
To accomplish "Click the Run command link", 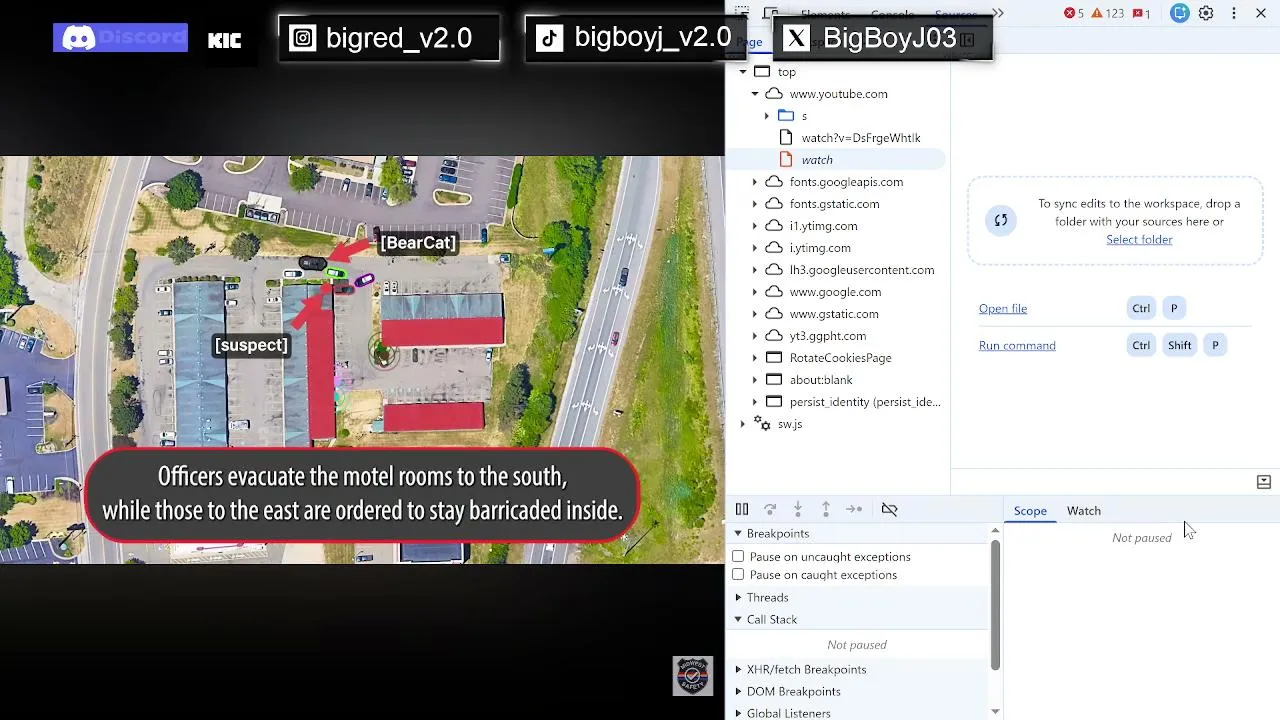I will [x=1017, y=345].
